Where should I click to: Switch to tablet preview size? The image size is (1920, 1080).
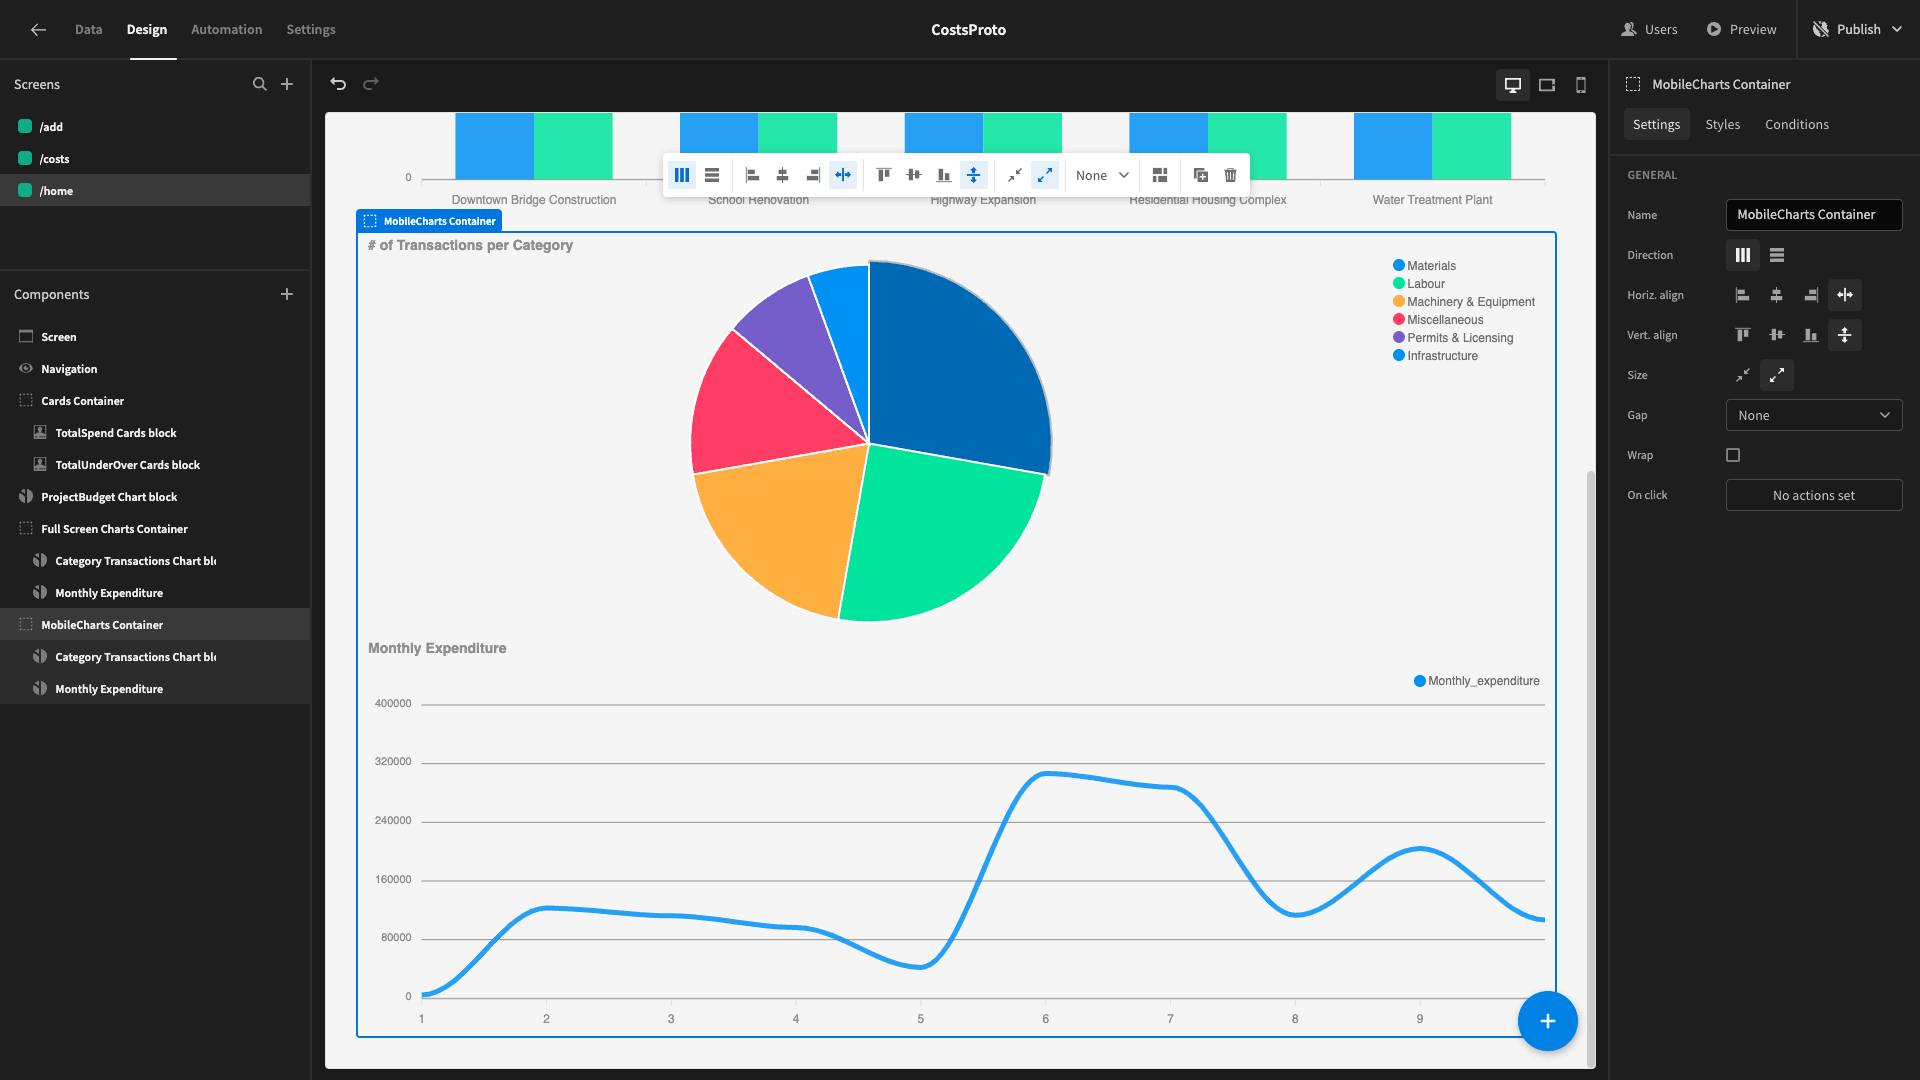(x=1547, y=85)
